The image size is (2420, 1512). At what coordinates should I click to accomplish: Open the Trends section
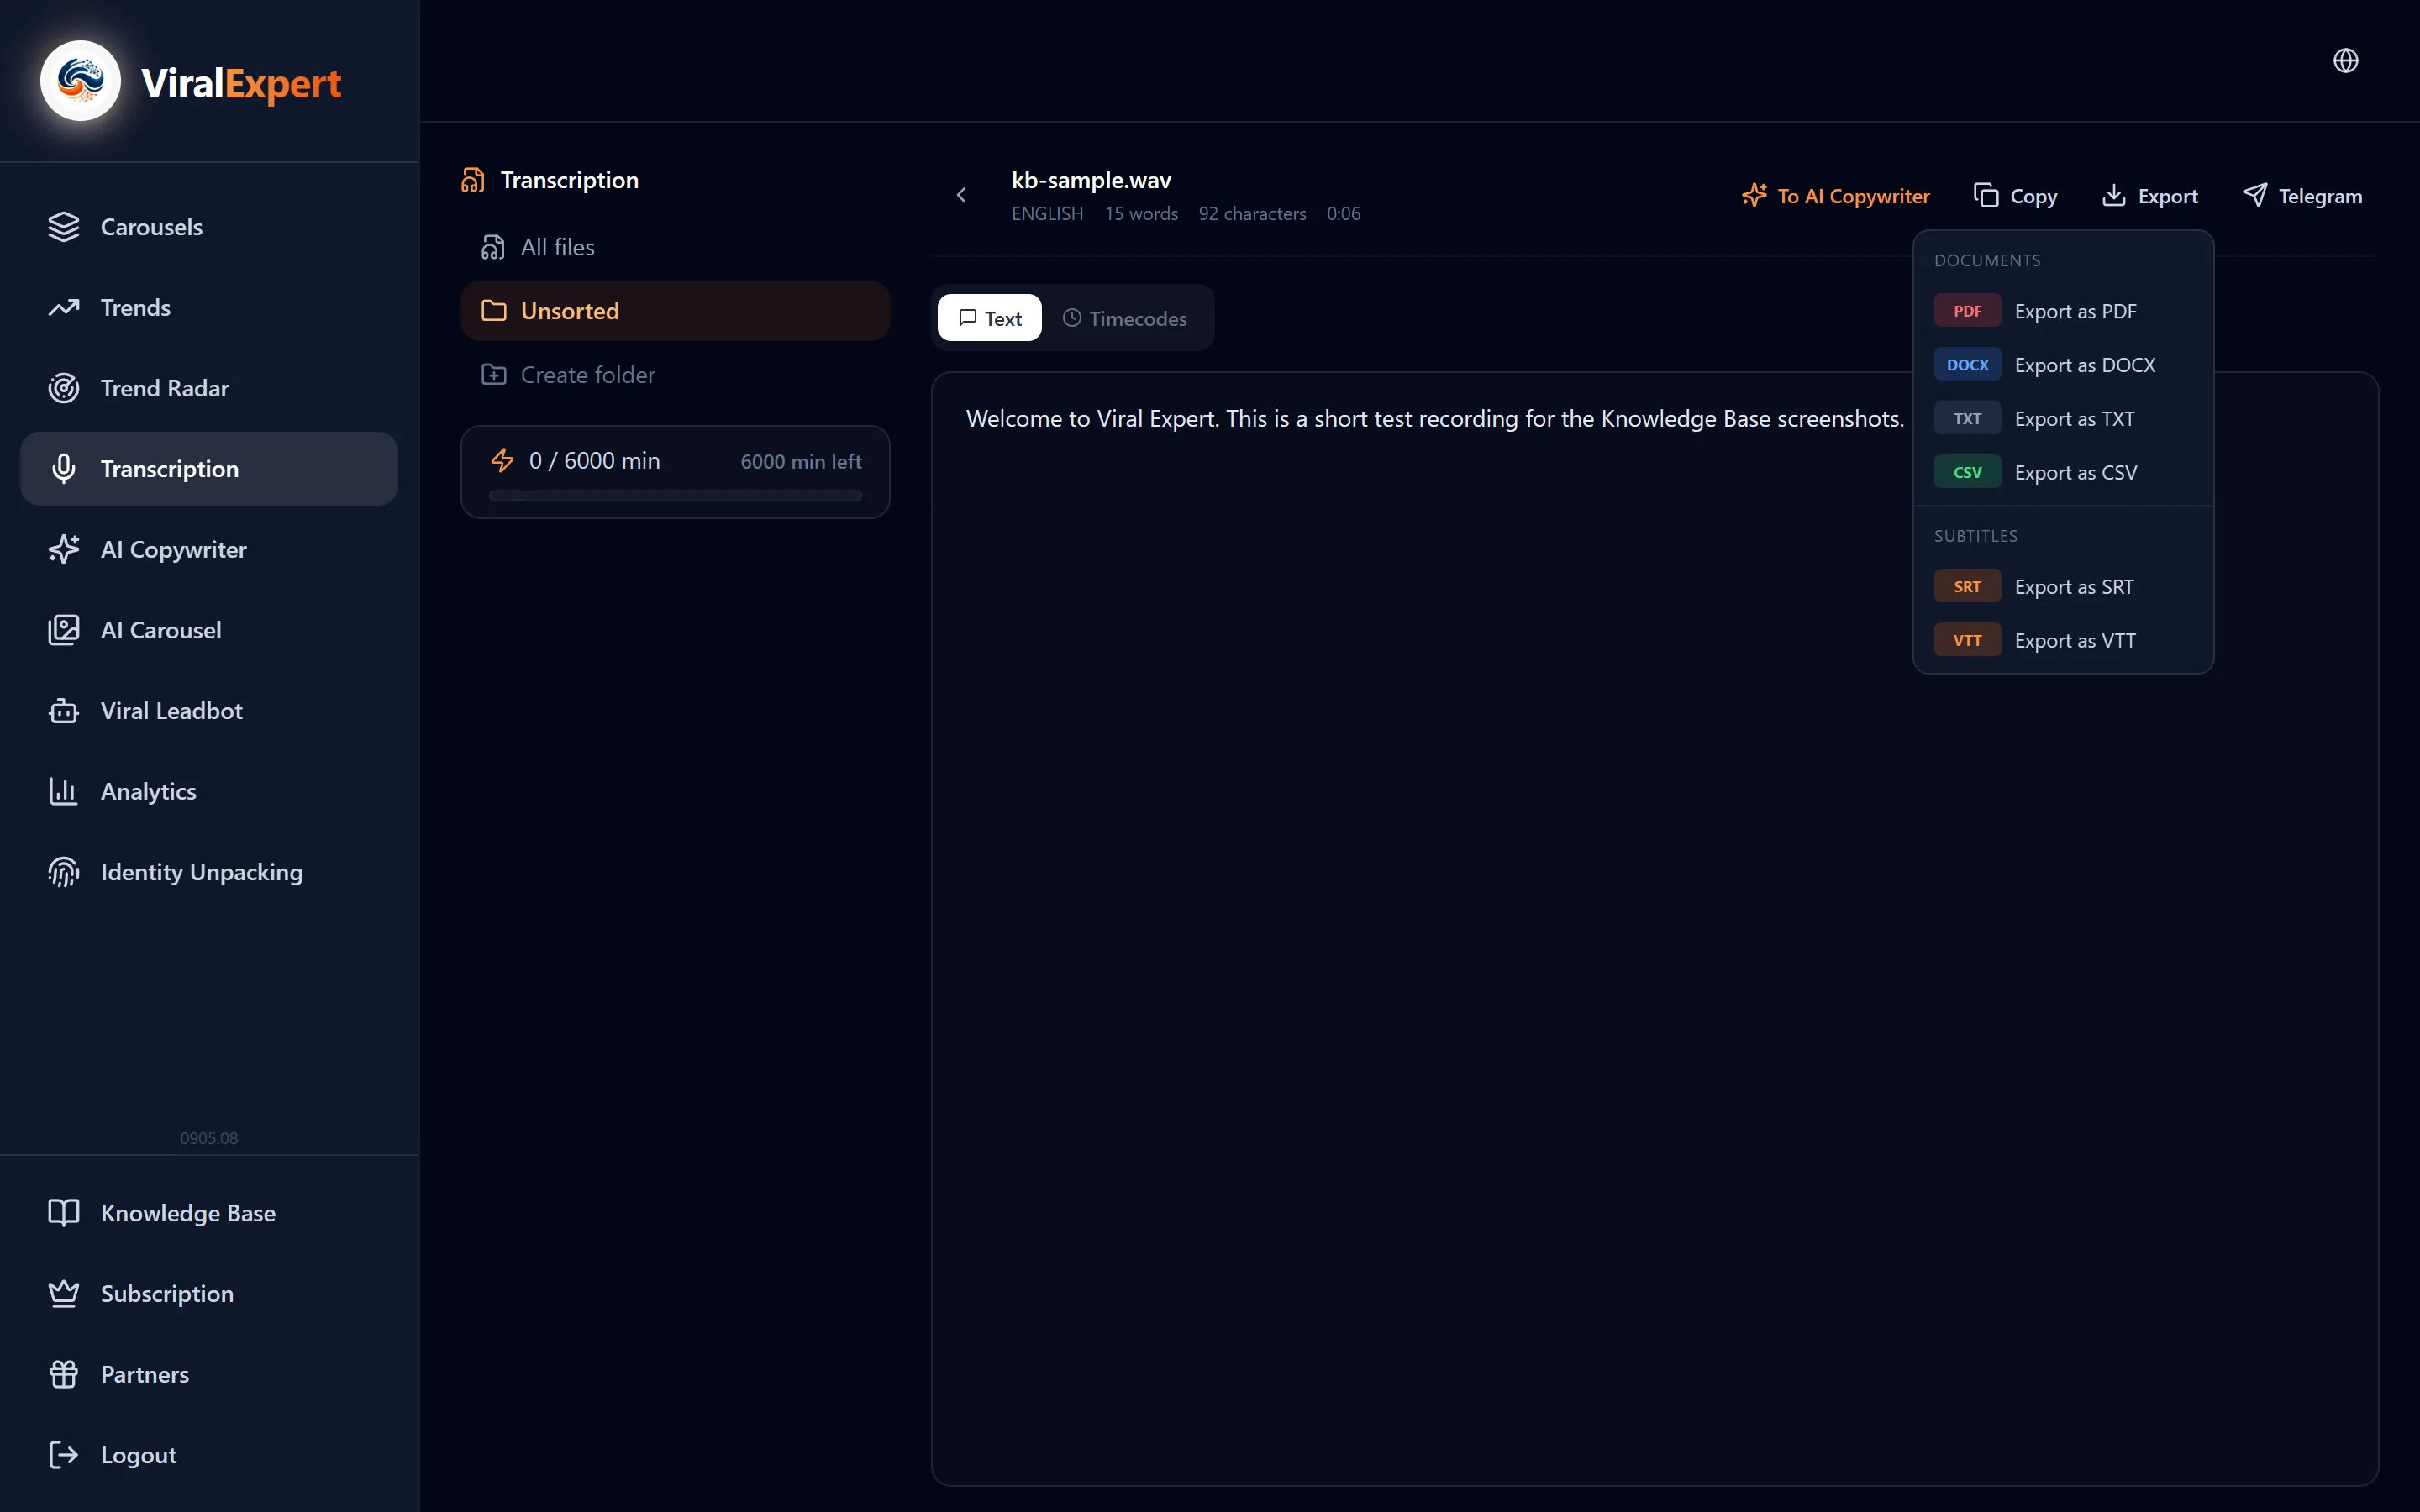click(x=209, y=308)
